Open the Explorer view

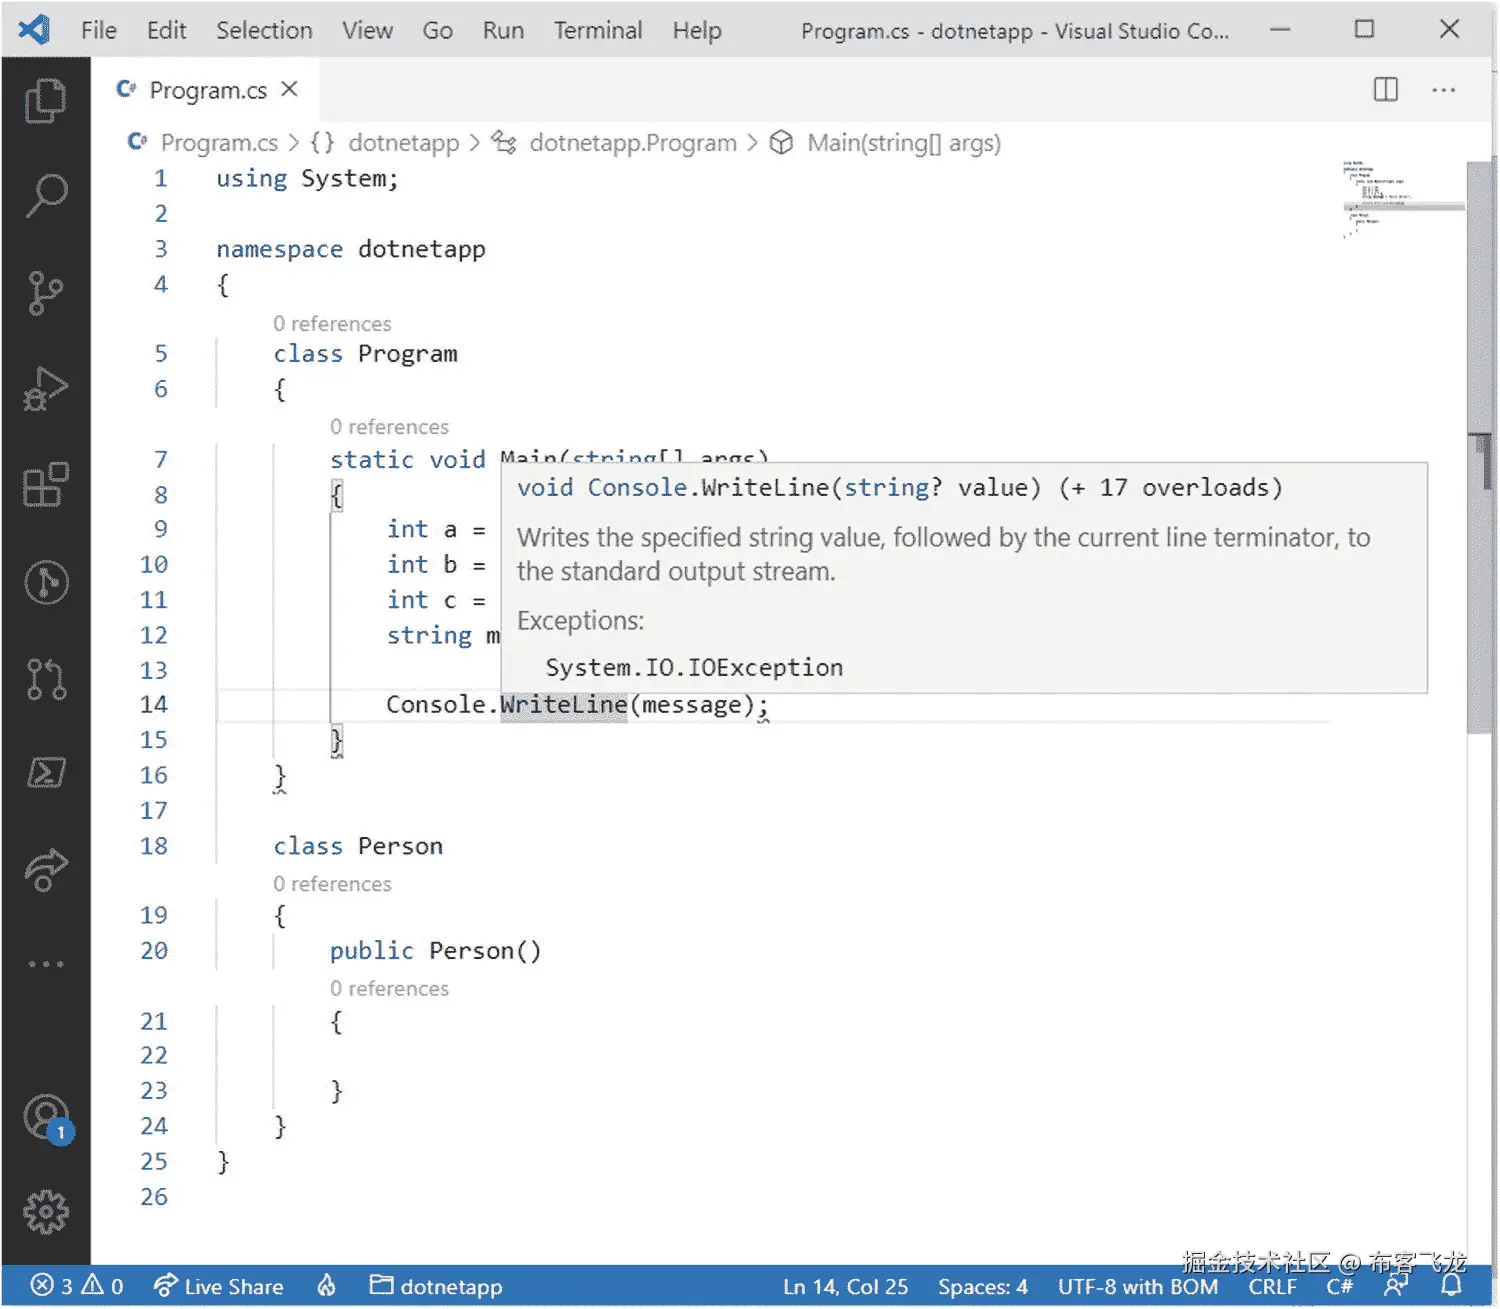click(x=45, y=100)
